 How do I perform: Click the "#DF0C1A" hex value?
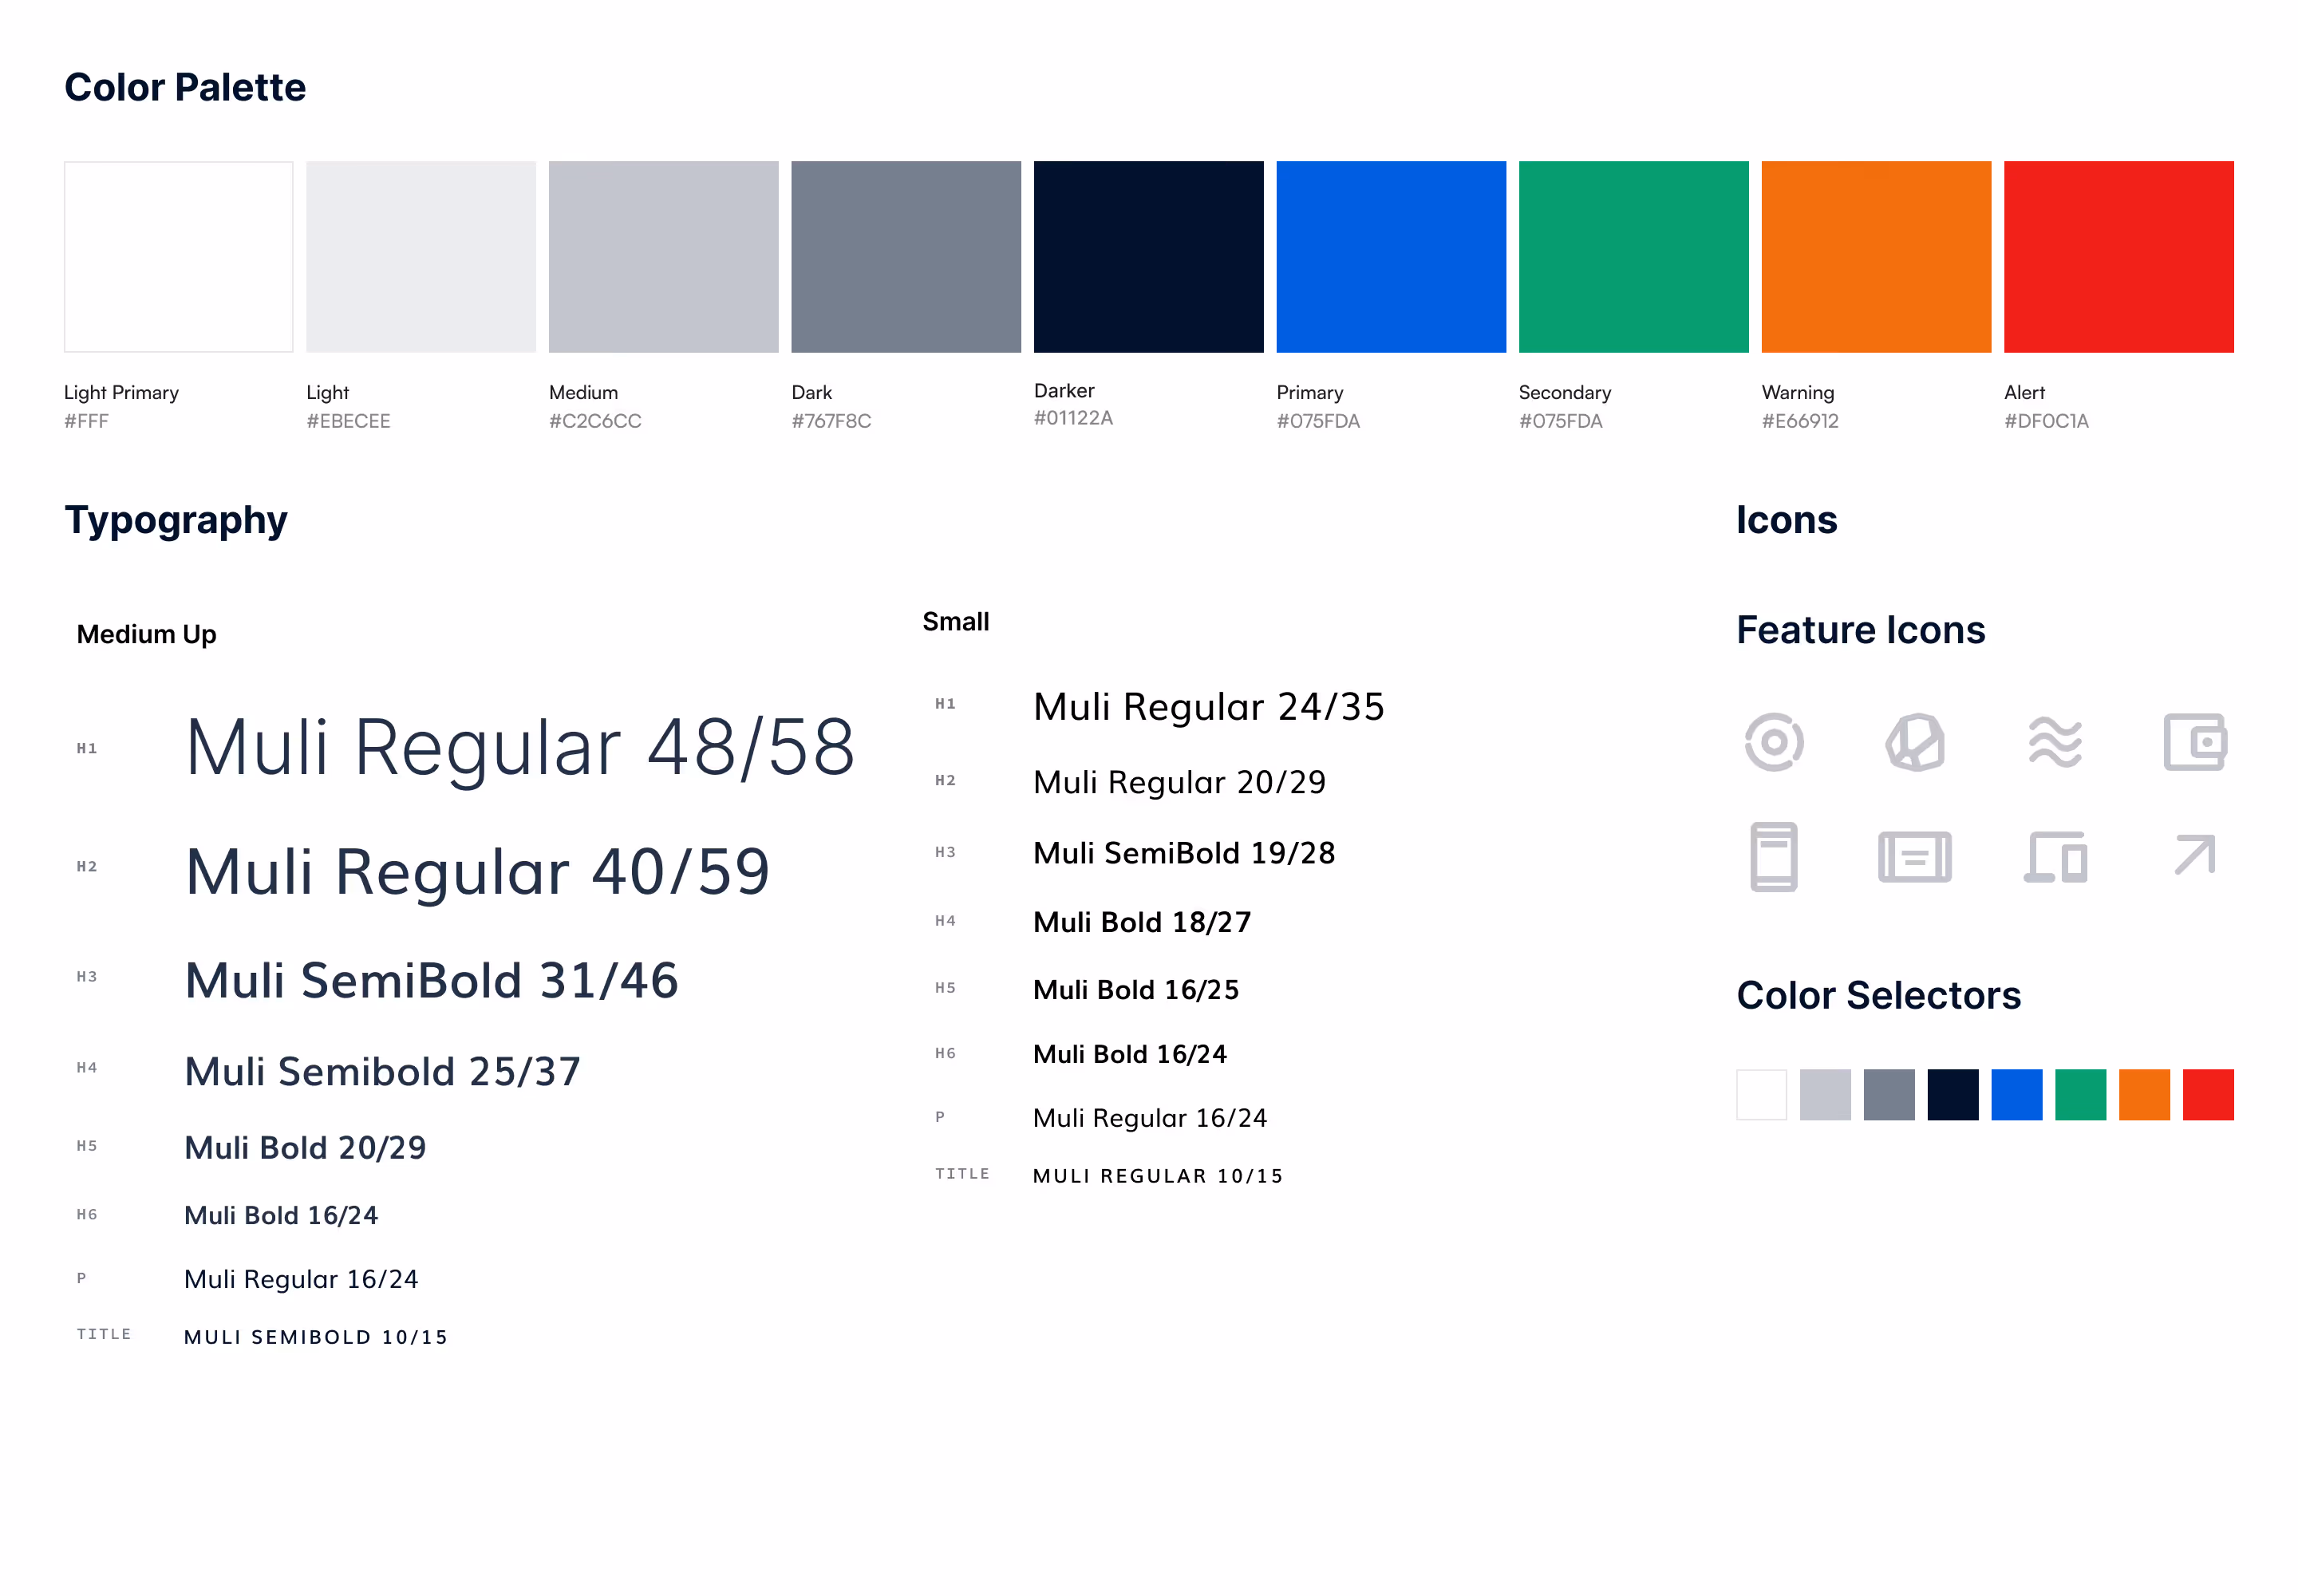click(2046, 421)
